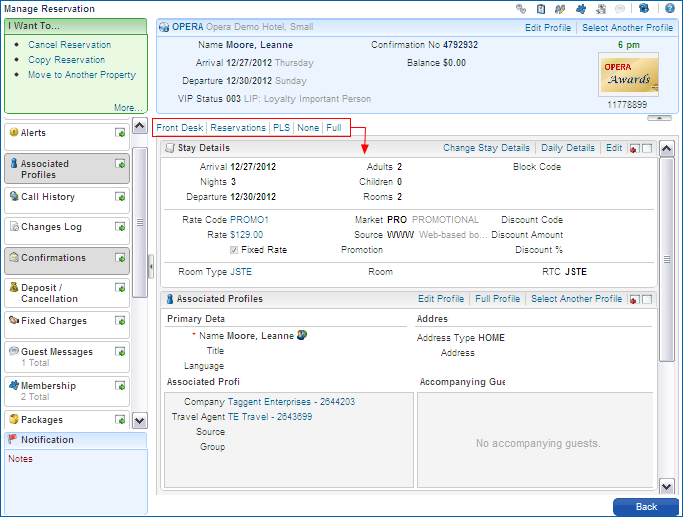Image resolution: width=683 pixels, height=517 pixels.
Task: Click the linked chat bubbles toolbar icon
Action: pos(521,9)
